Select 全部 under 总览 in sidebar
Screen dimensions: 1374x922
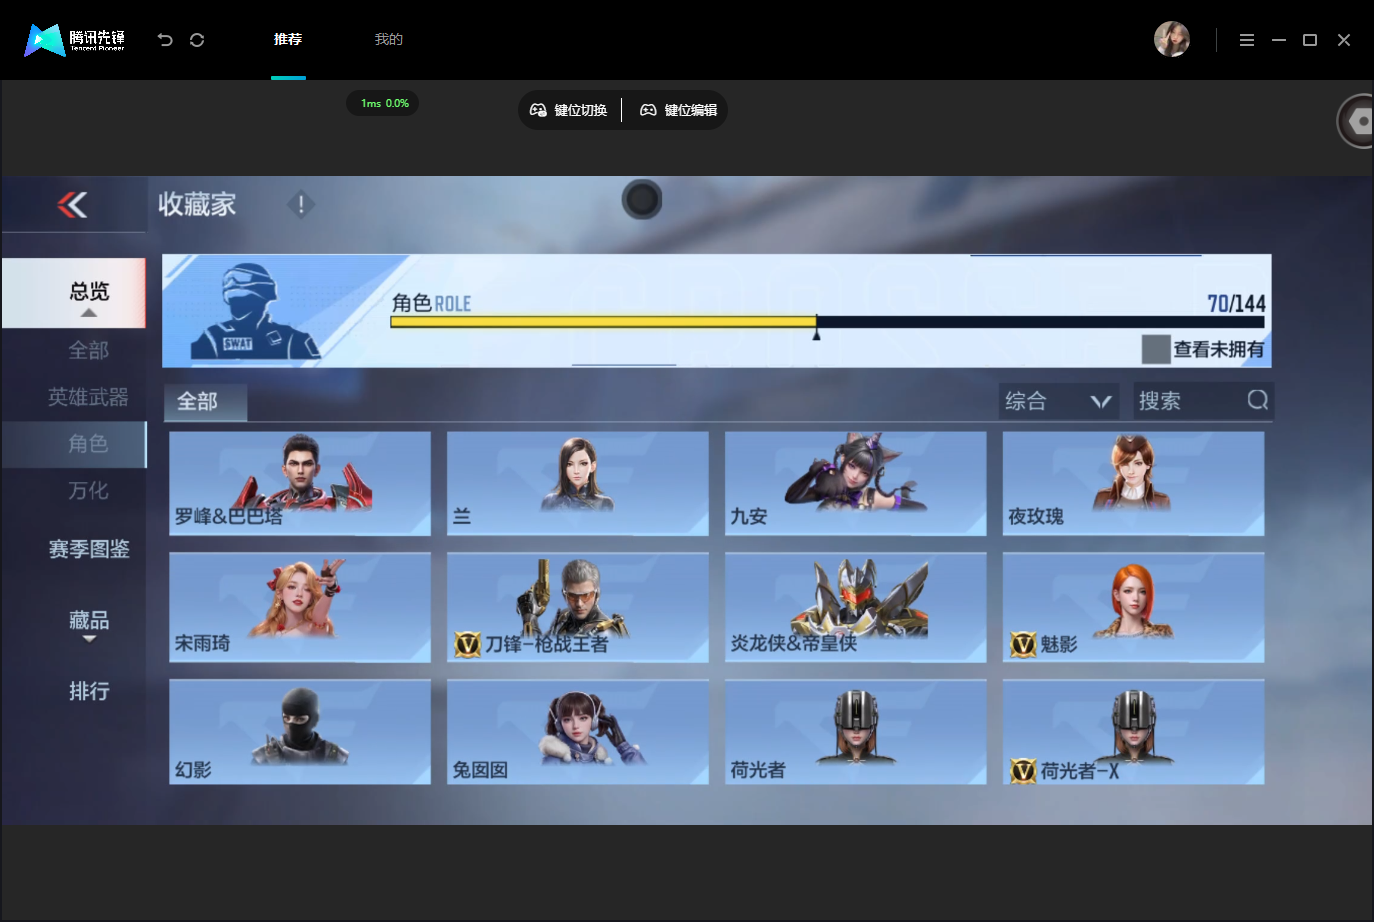click(x=88, y=350)
